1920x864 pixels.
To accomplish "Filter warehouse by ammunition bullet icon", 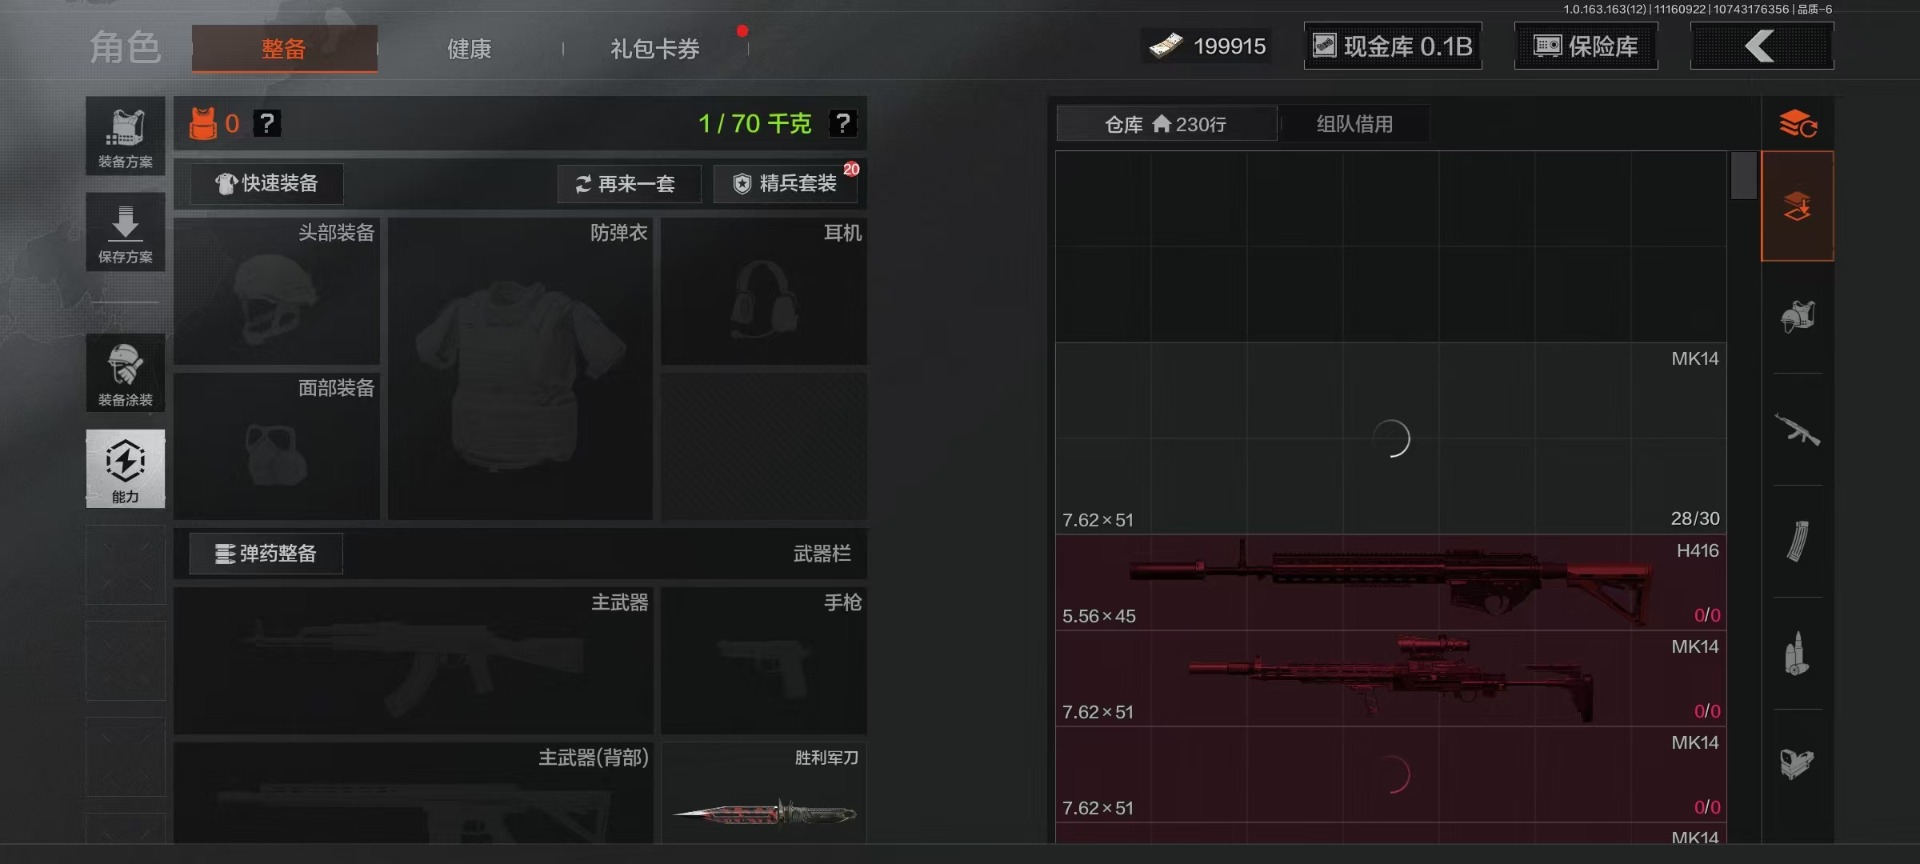I will [1797, 654].
